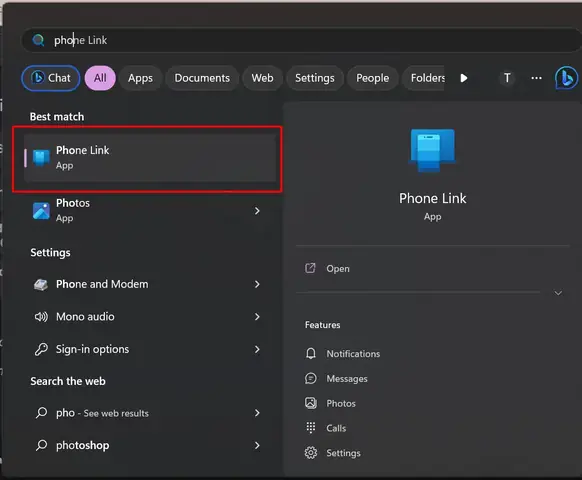Click the magnifier icon beside pho web result
The image size is (582, 480).
(x=41, y=413)
